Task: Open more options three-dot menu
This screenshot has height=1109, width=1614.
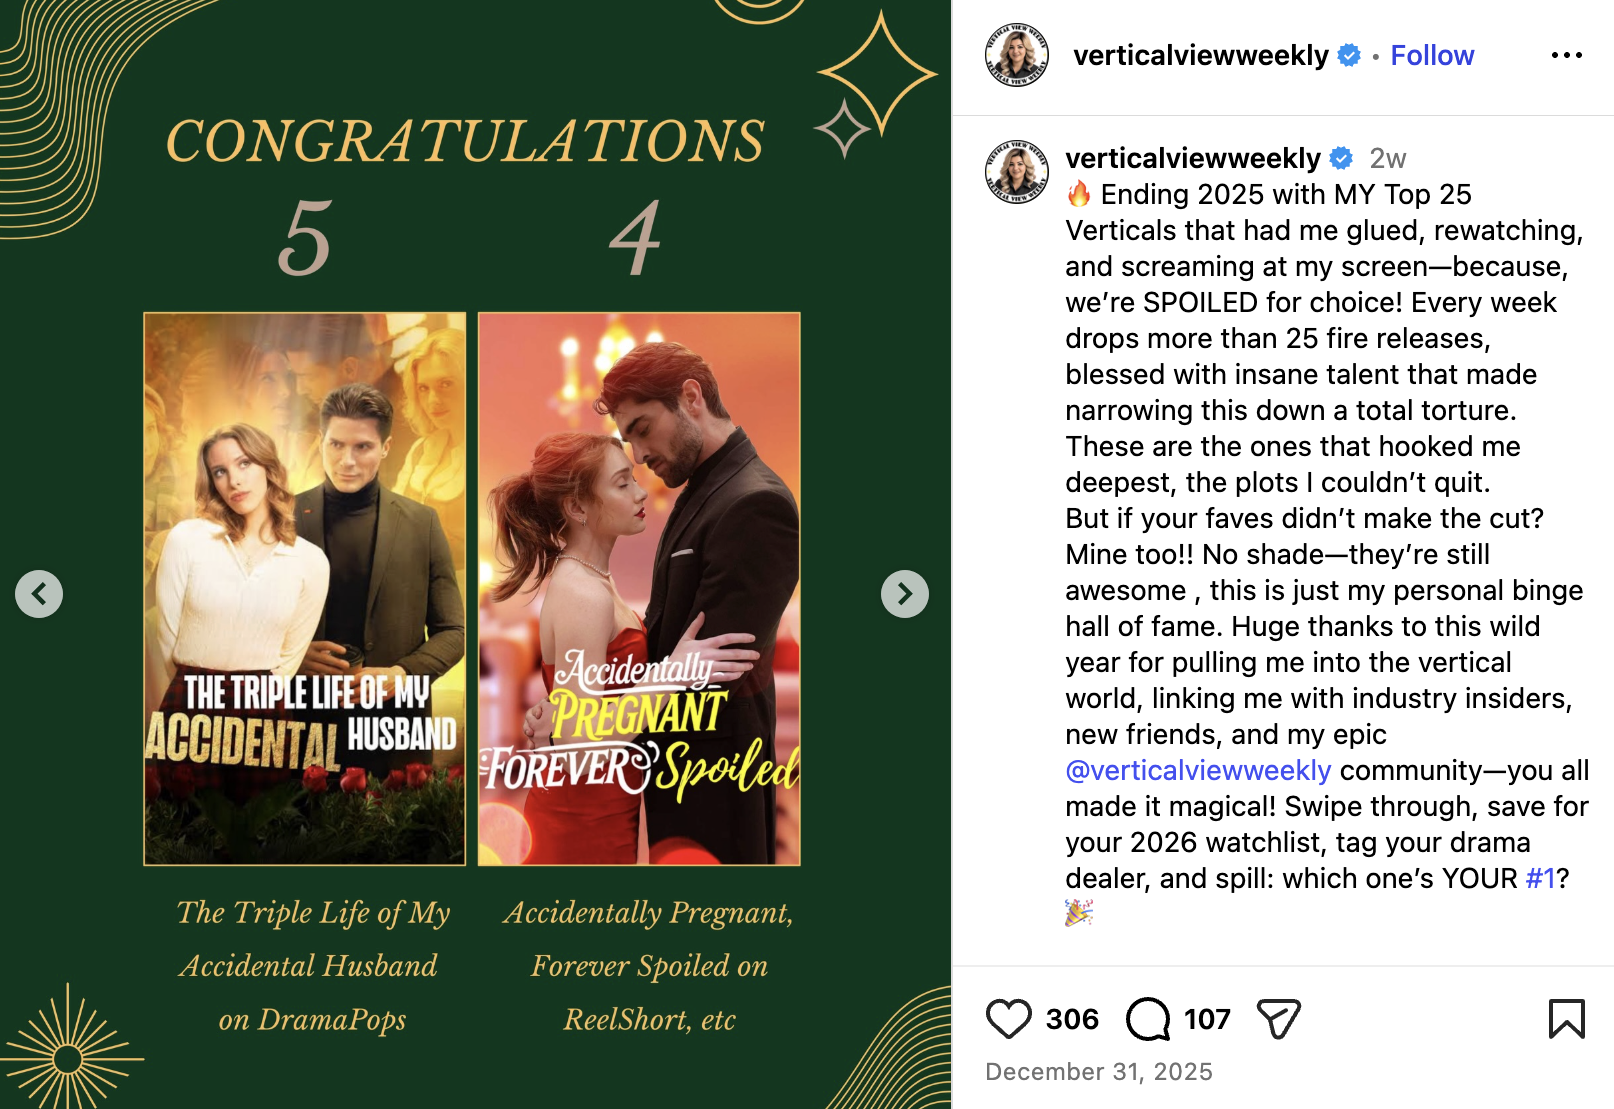Action: 1566,55
